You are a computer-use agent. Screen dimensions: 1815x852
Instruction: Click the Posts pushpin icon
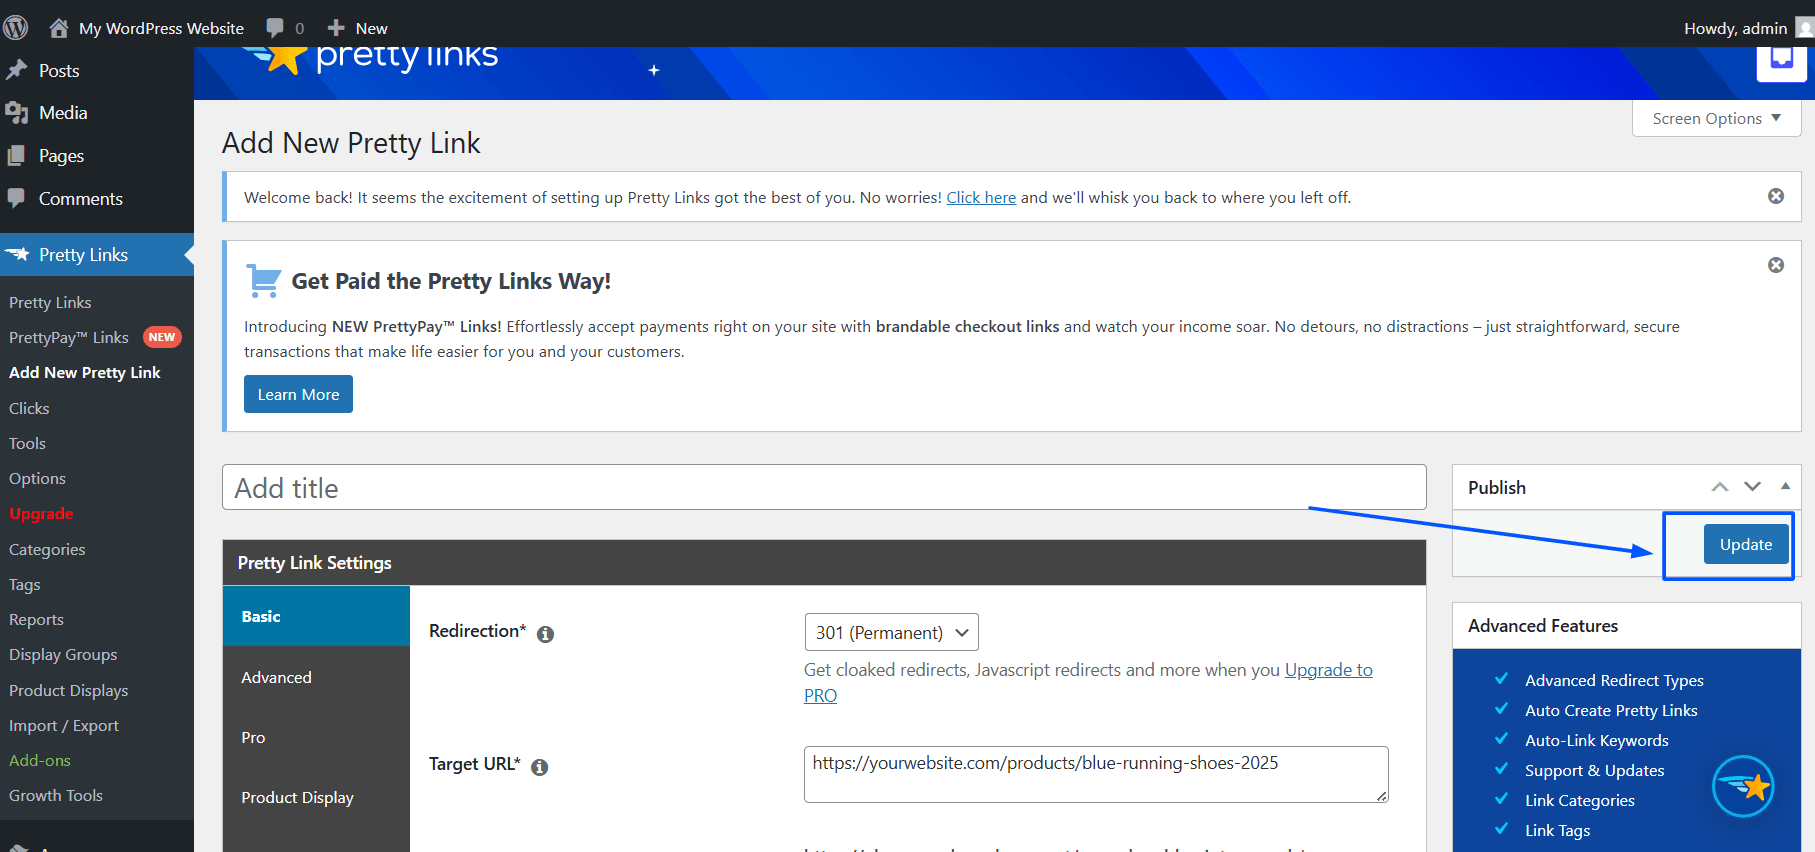click(x=16, y=70)
